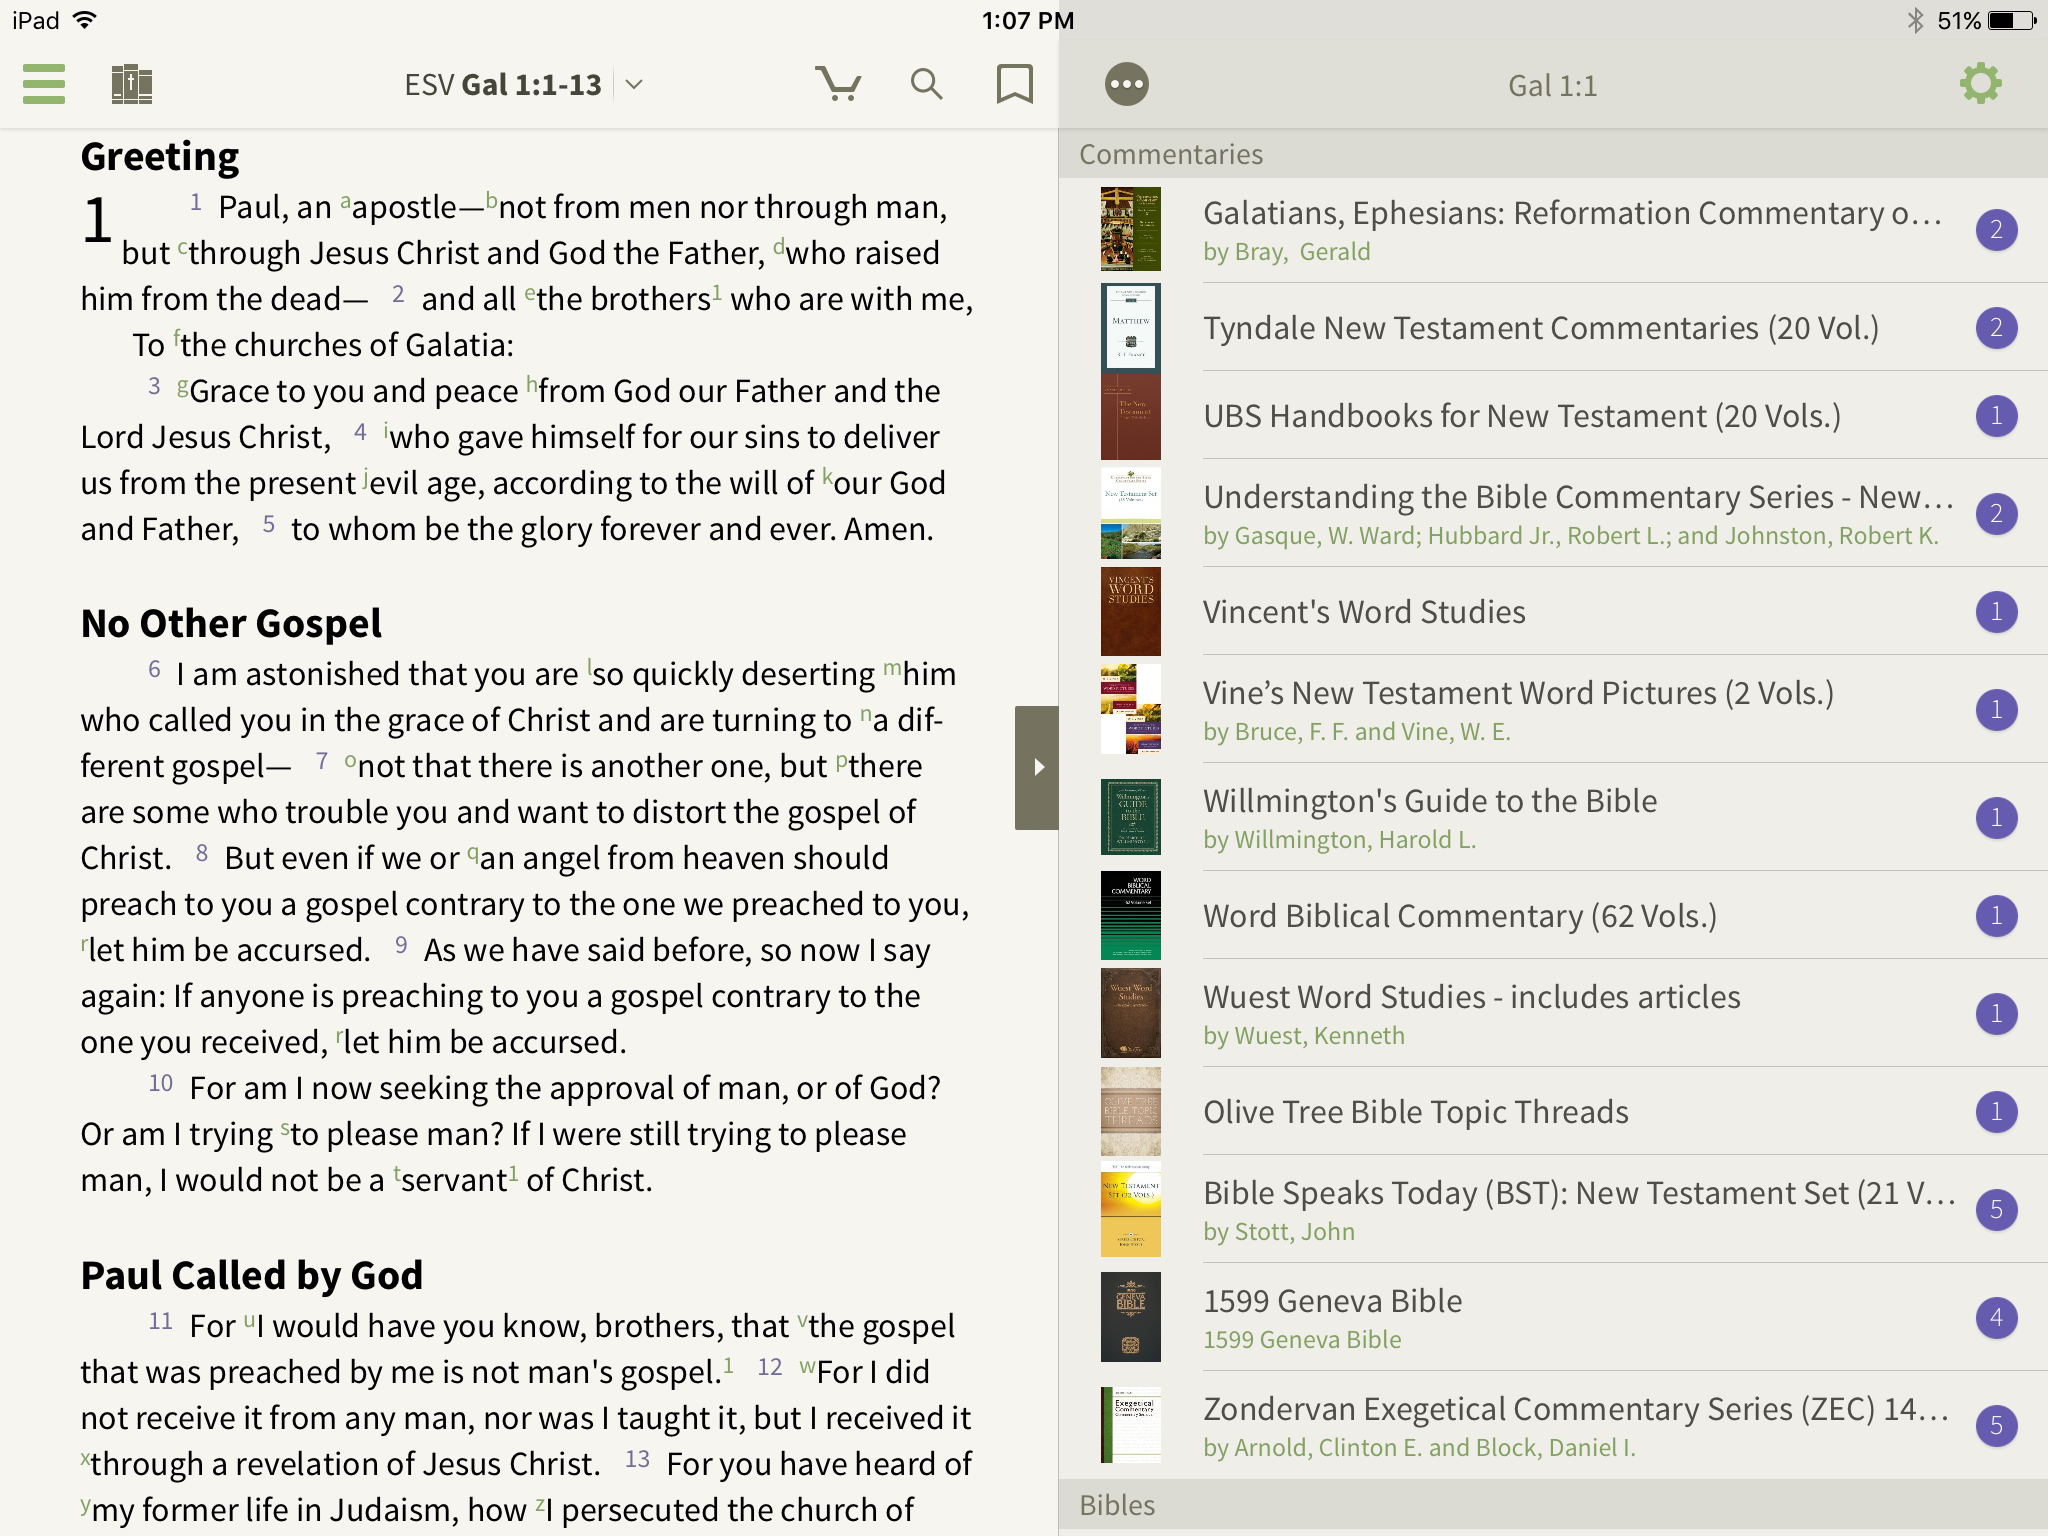Tap the 'Greeting' section heading
Viewport: 2048px width, 1536px height.
(x=160, y=157)
